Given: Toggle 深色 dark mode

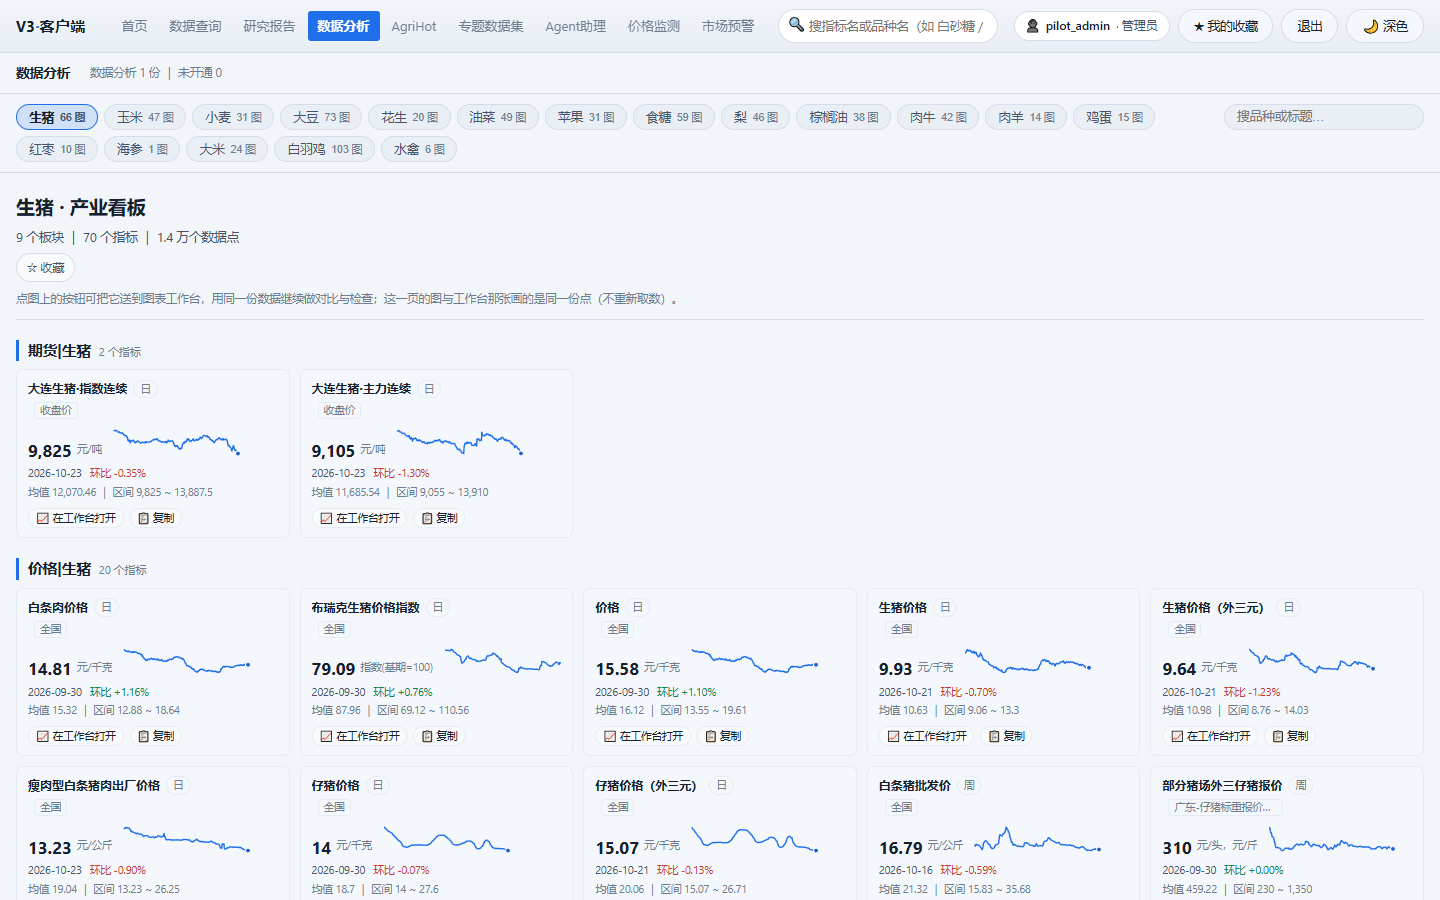Looking at the screenshot, I should (1385, 26).
